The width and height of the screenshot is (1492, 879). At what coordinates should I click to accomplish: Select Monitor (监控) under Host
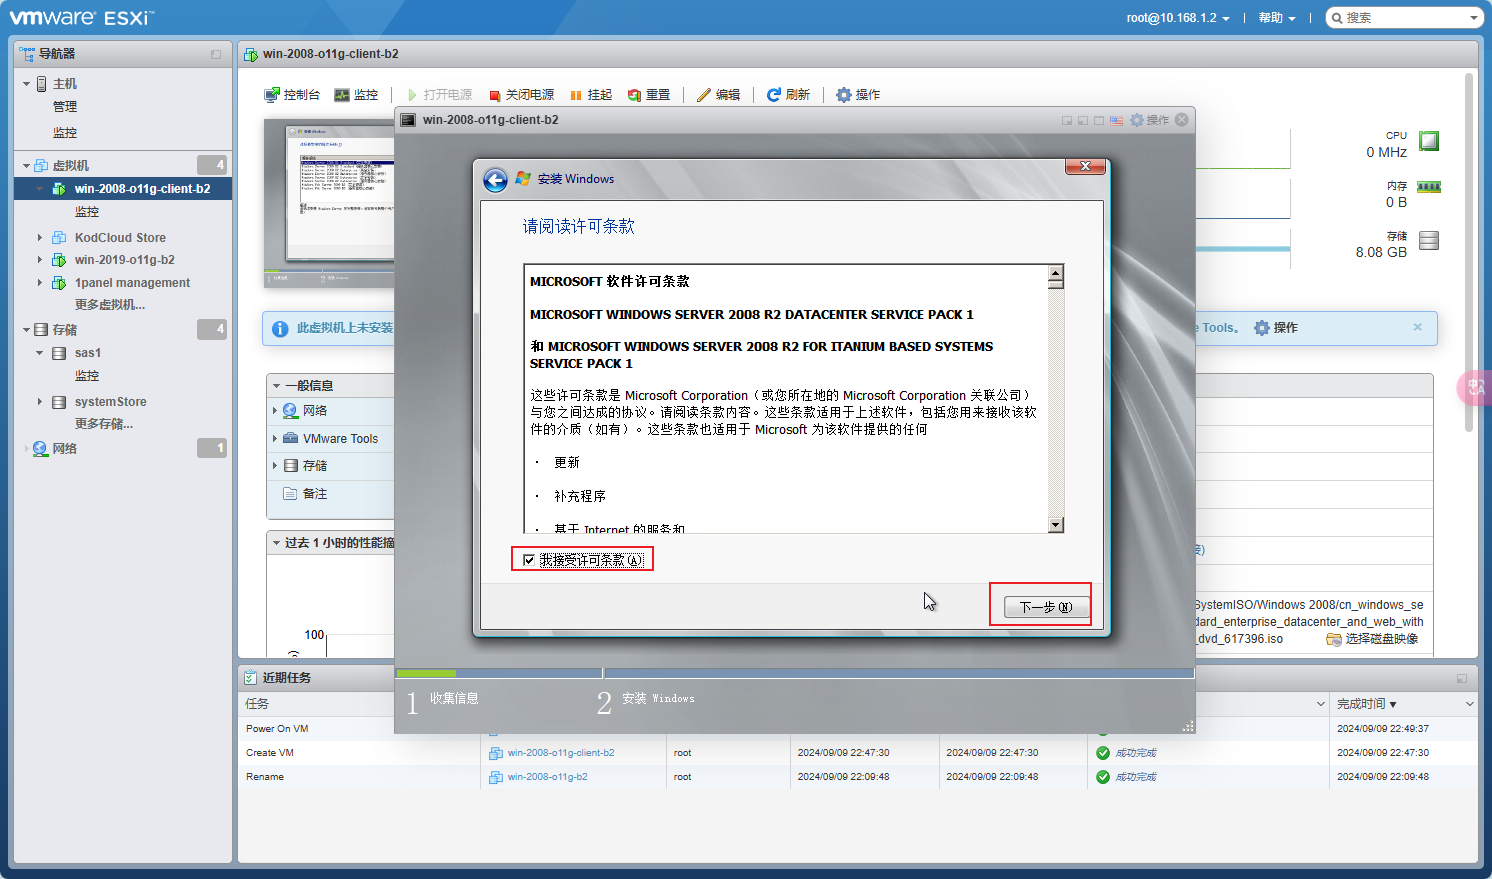pos(65,133)
